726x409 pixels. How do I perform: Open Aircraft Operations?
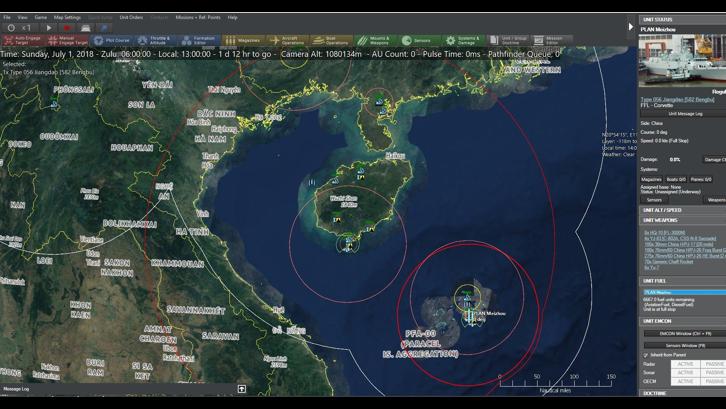coord(287,40)
